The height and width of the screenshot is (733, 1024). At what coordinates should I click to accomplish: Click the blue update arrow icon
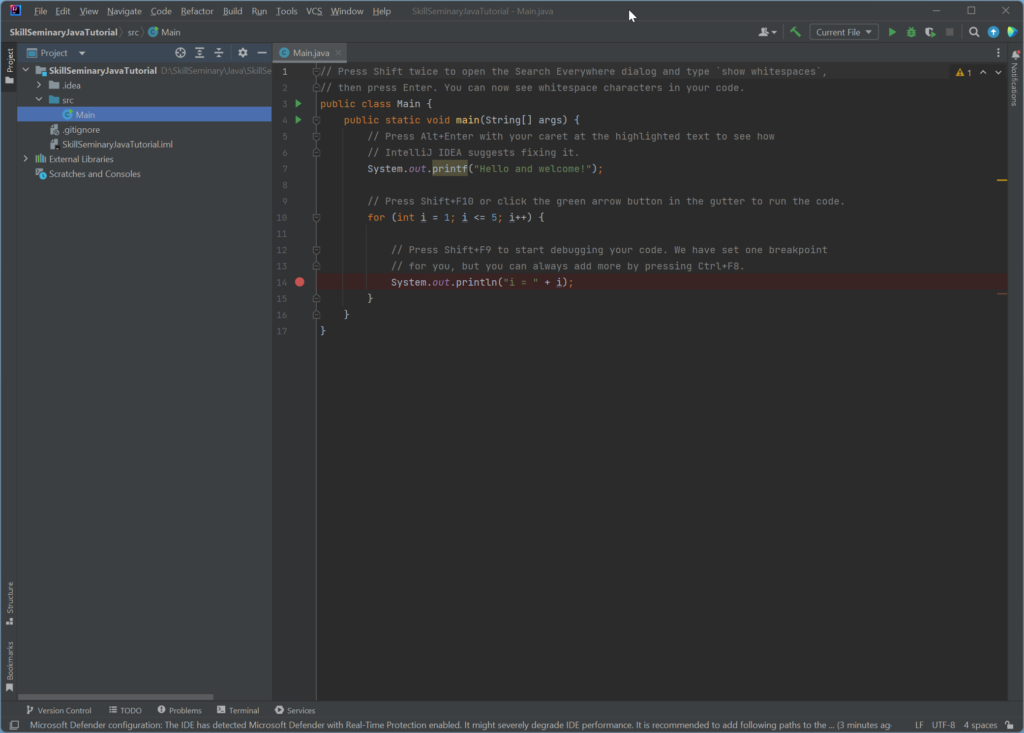(x=993, y=32)
